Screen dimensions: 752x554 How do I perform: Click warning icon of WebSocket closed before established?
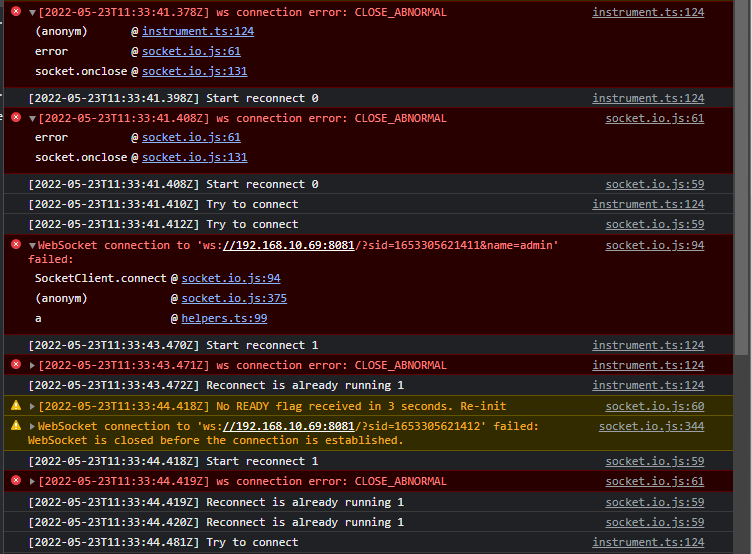[x=16, y=425]
